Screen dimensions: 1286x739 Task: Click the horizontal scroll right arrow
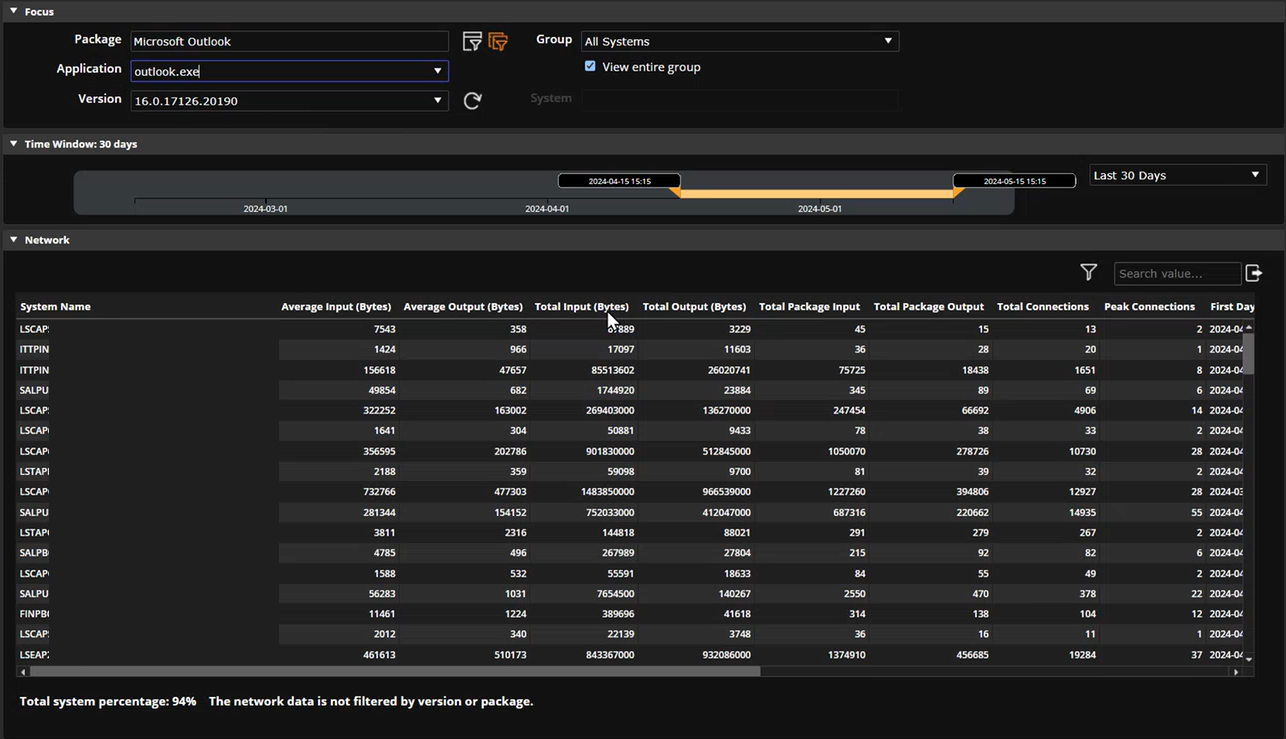tap(1236, 672)
